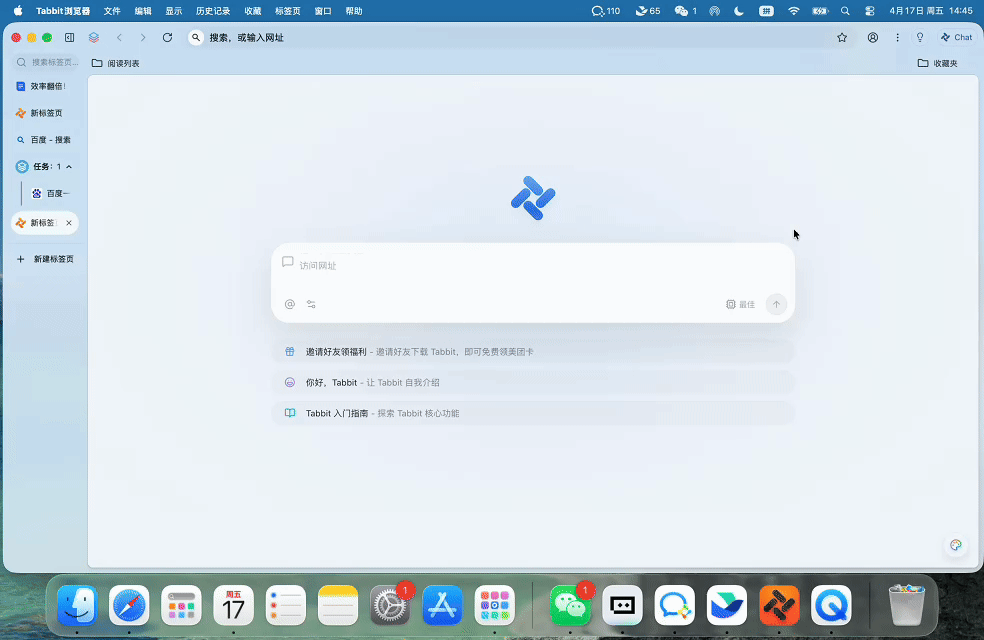The width and height of the screenshot is (984, 640).
Task: Open WeChat from the Dock
Action: click(x=570, y=605)
